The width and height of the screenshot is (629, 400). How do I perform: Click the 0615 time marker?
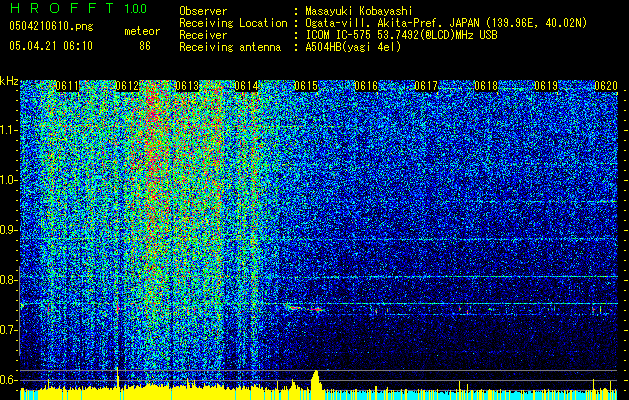click(306, 86)
